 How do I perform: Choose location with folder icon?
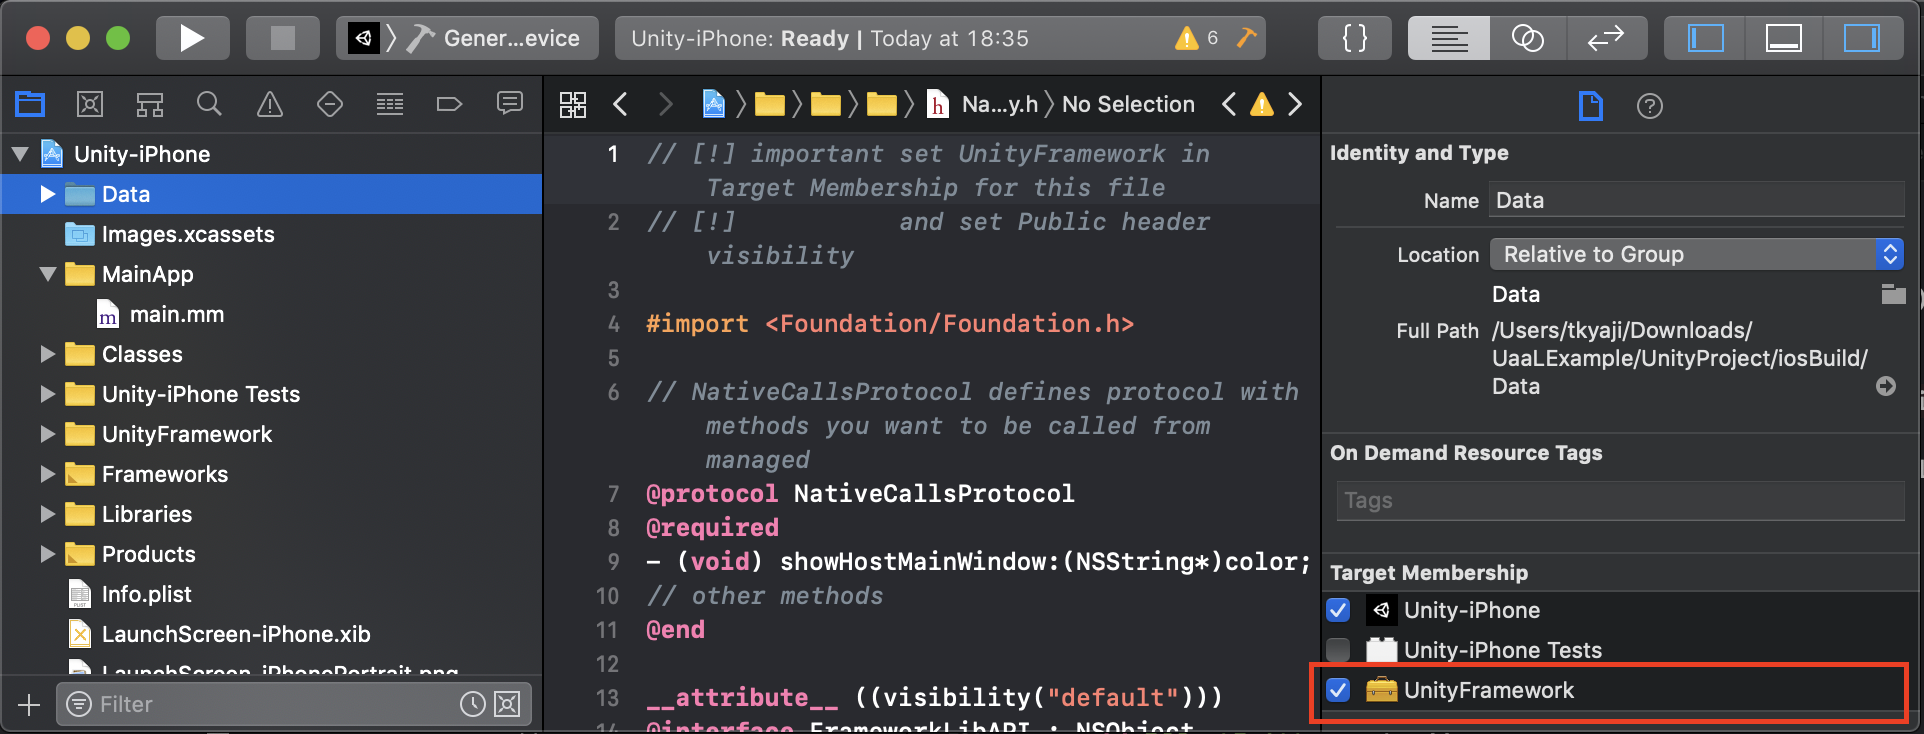[1893, 294]
